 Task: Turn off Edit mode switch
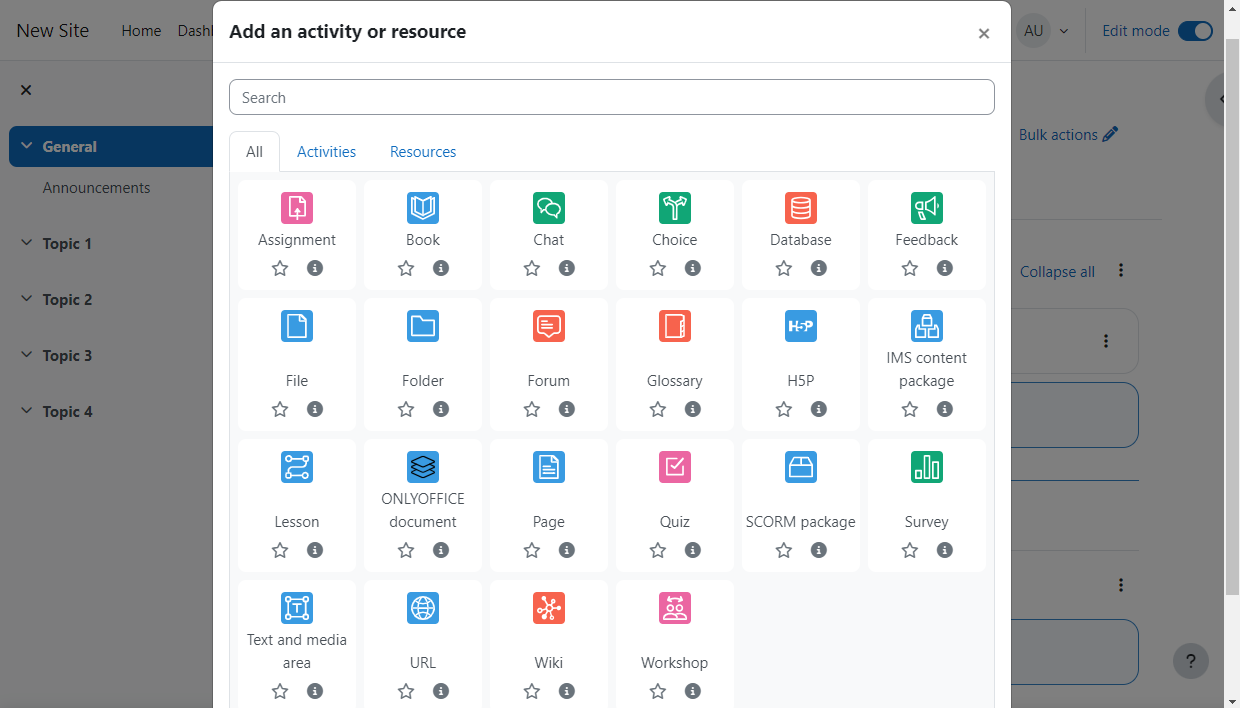click(1195, 31)
